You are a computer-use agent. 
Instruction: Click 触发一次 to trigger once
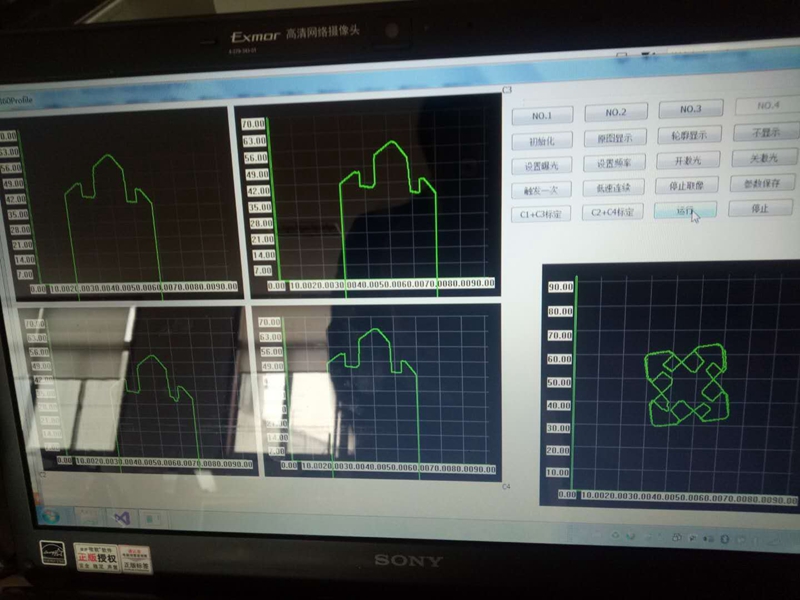541,190
